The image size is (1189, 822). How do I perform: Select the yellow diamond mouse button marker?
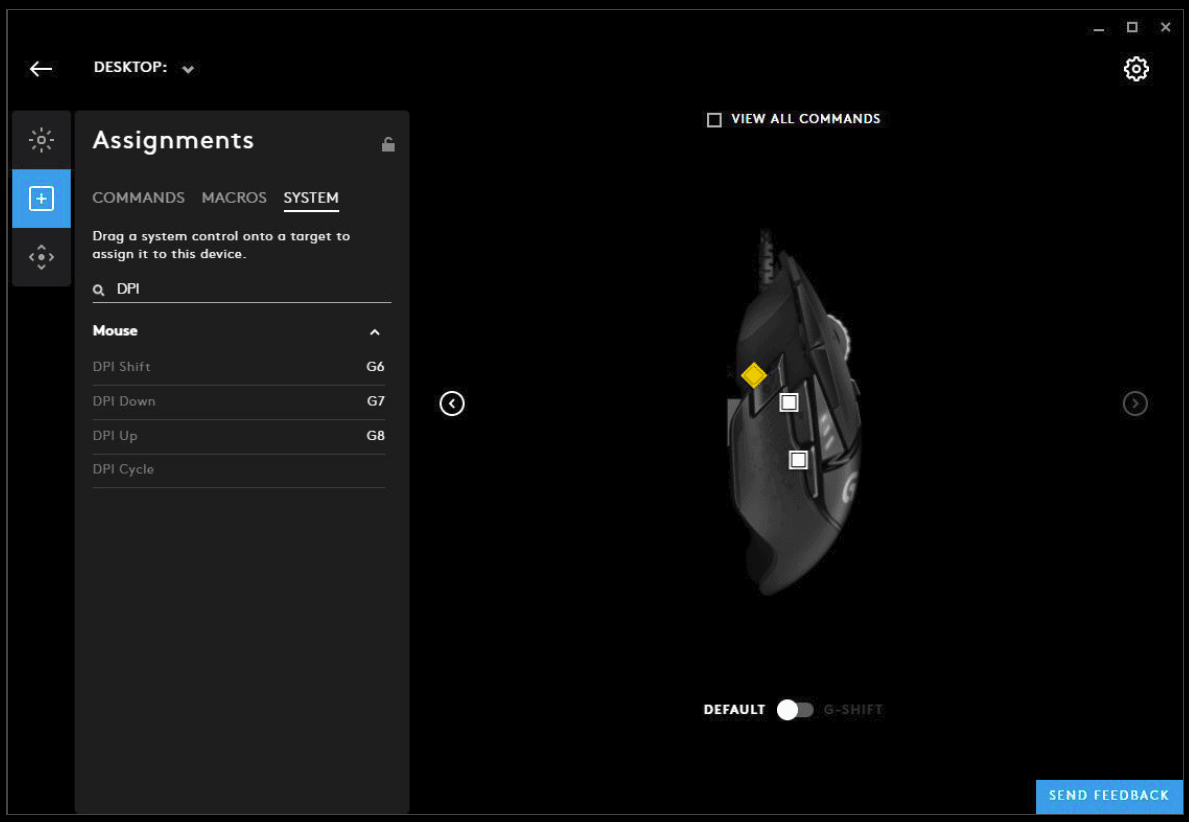coord(753,375)
